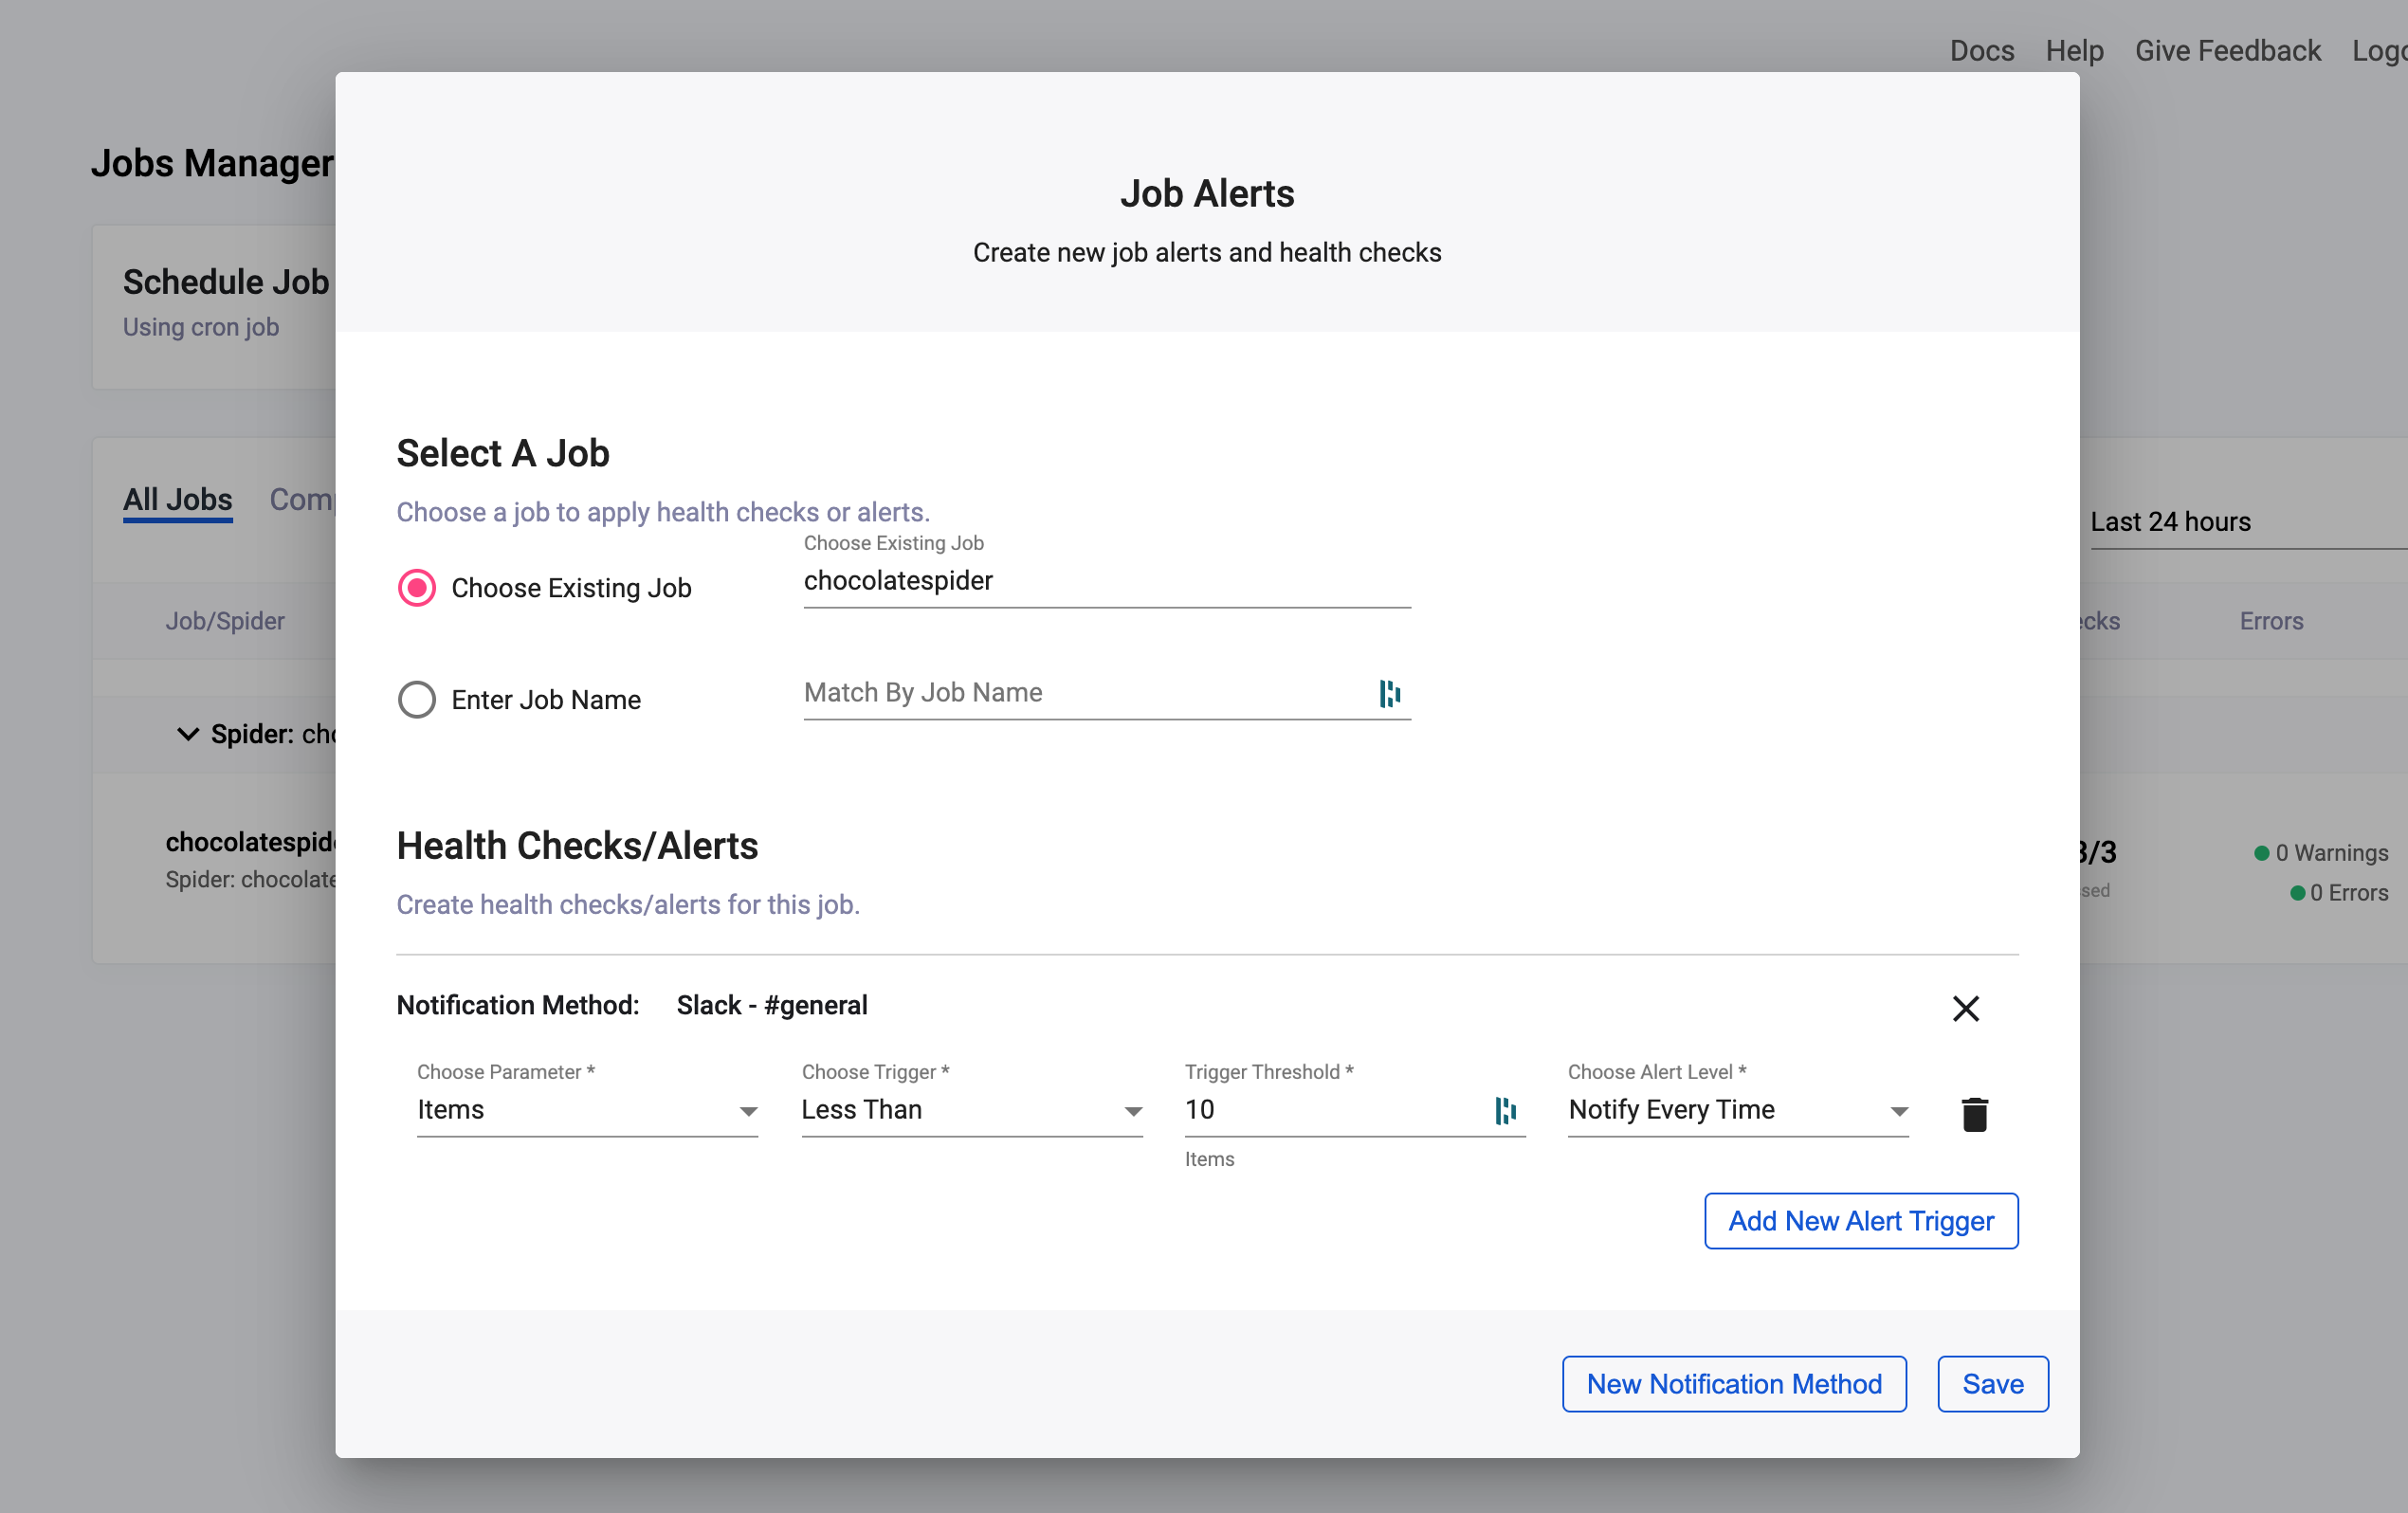Open the Help menu link

[x=2074, y=51]
